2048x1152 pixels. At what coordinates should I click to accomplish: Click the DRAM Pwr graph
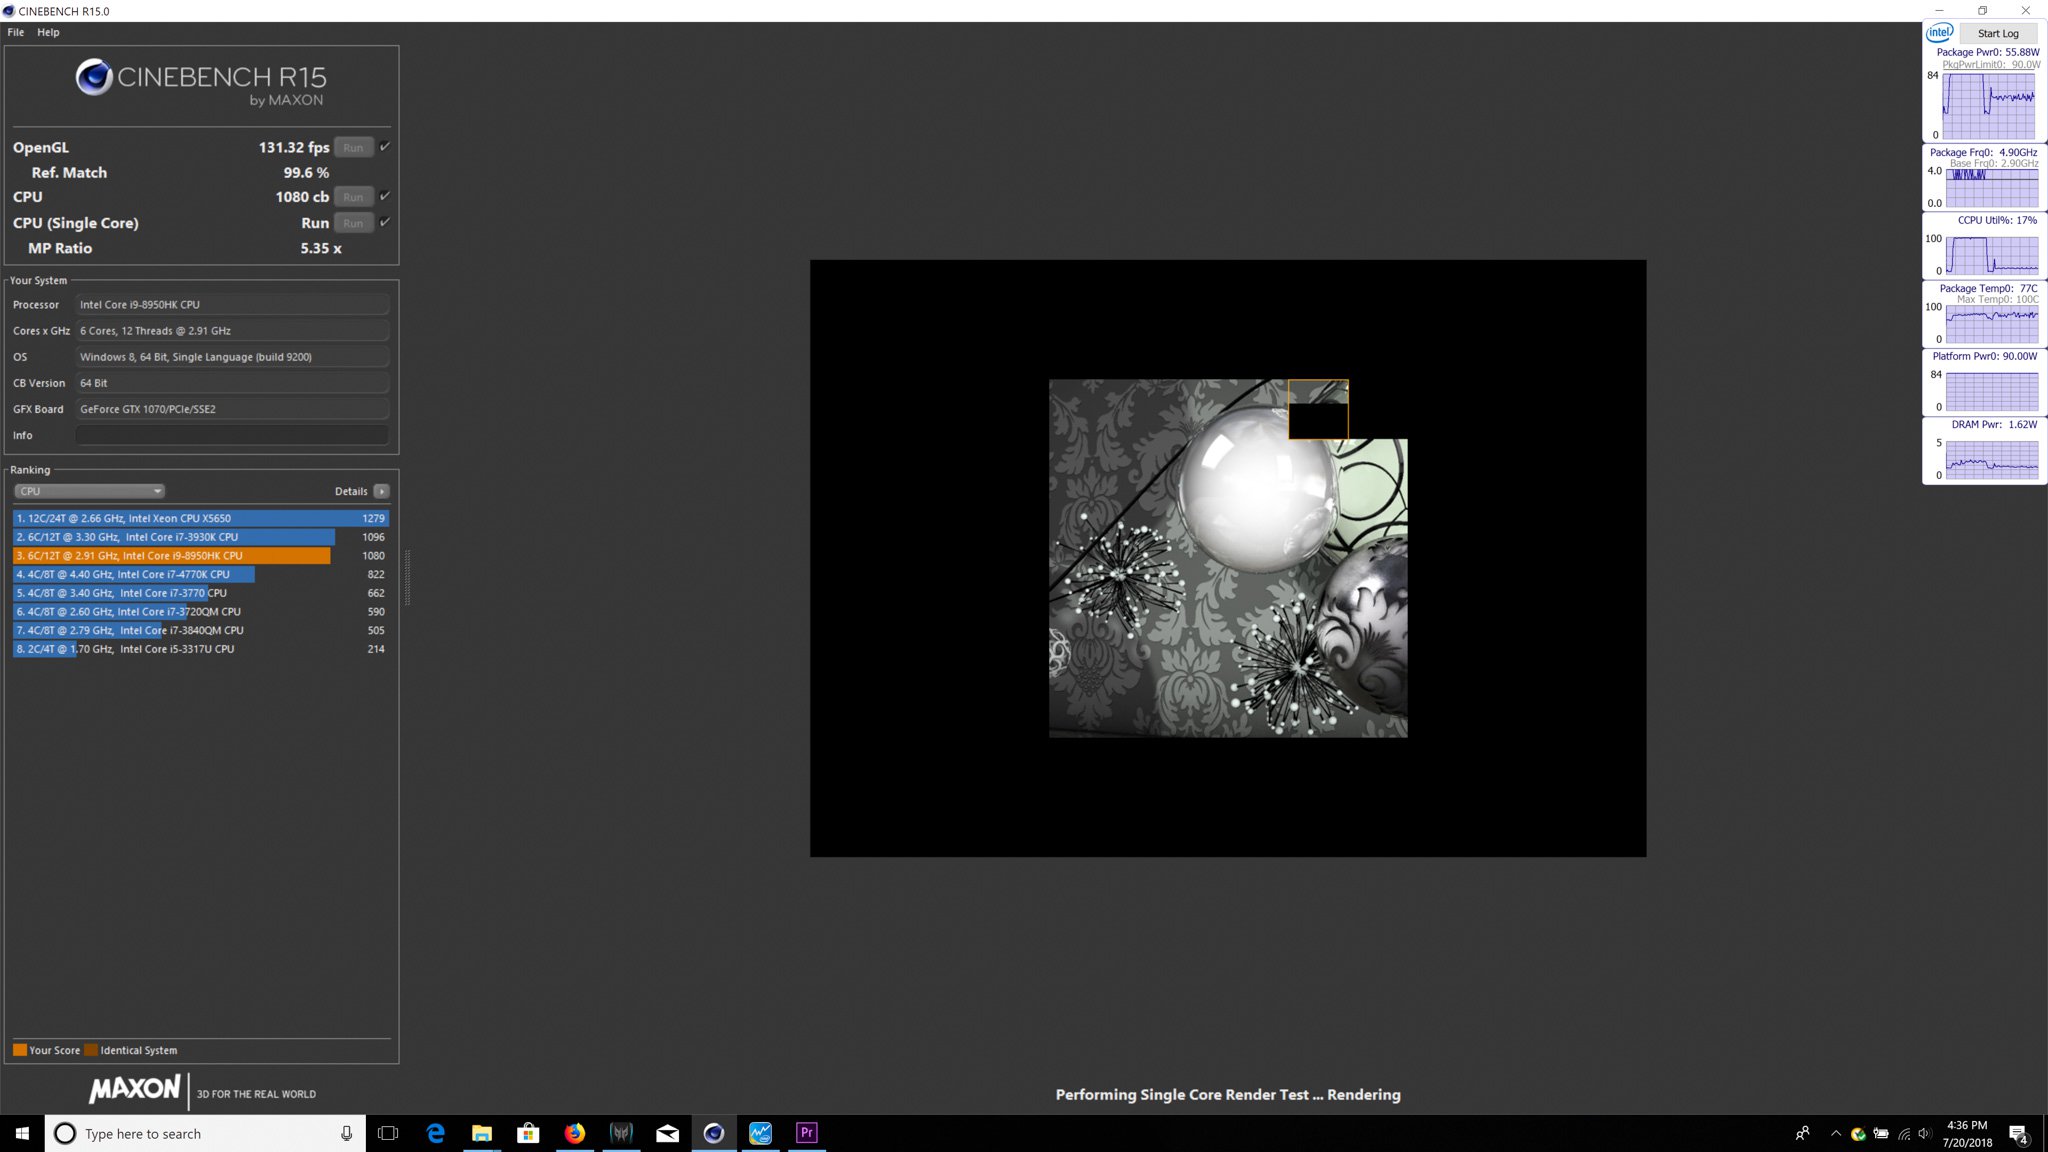1992,460
